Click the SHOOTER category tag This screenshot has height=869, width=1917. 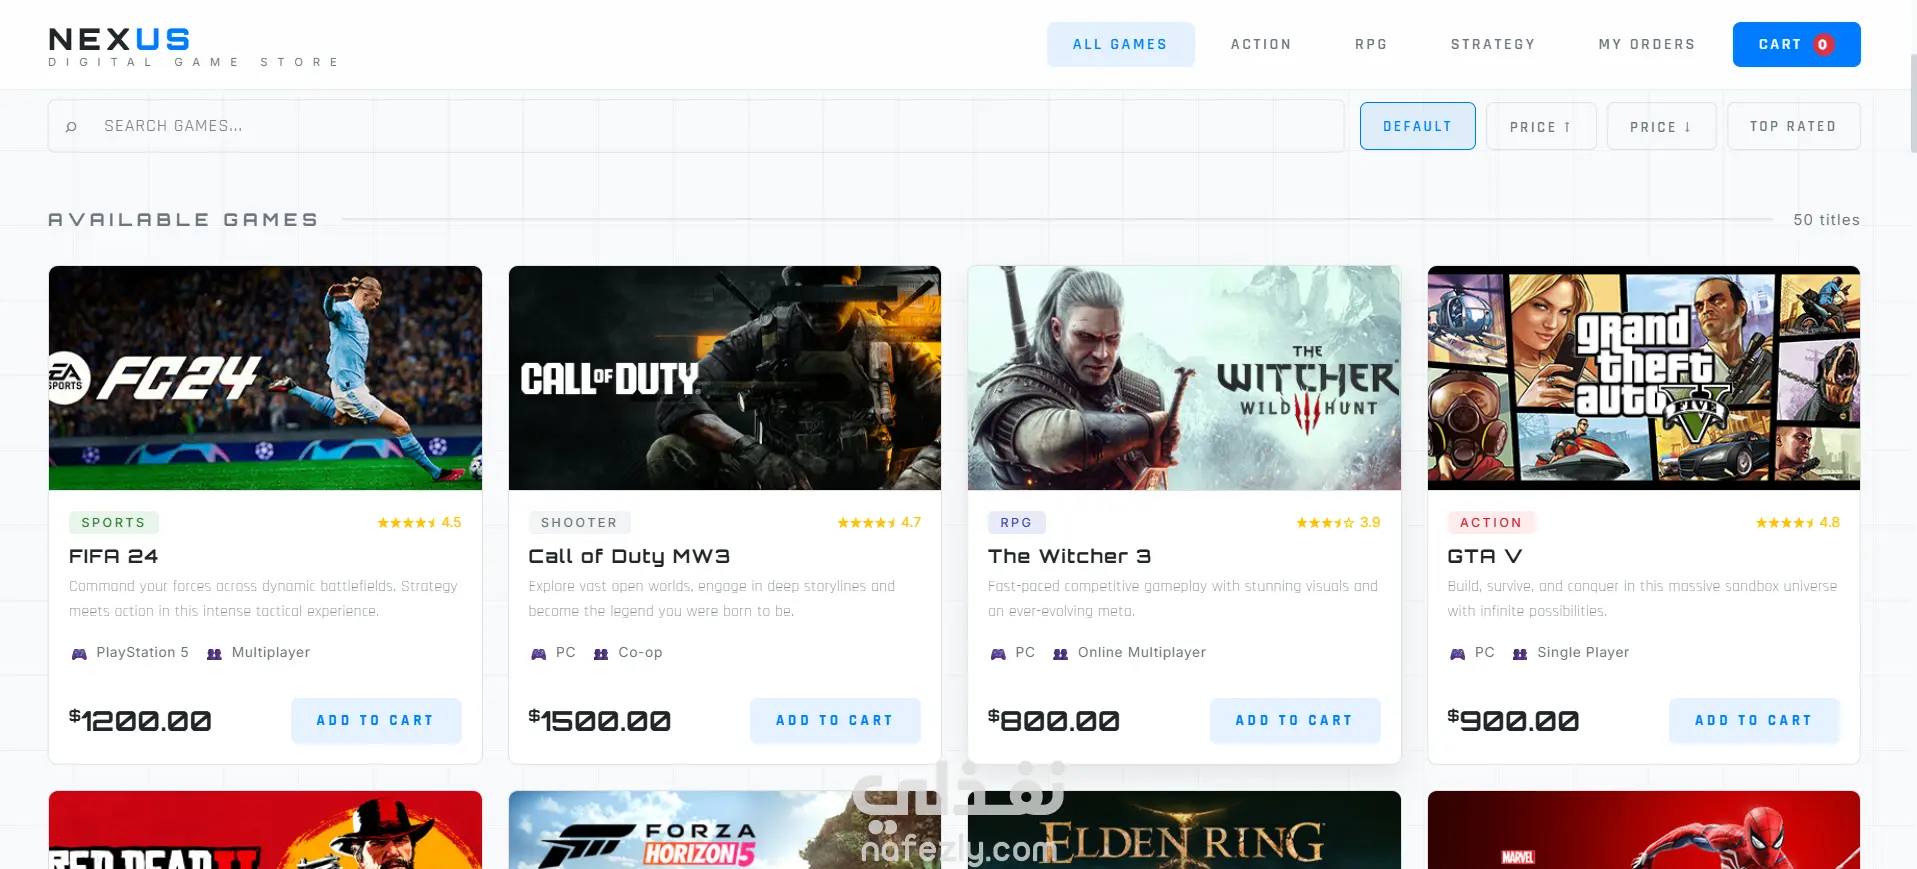click(579, 523)
